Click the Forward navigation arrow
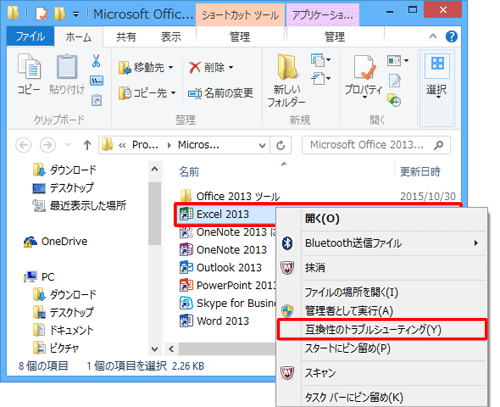The image size is (500, 407). coord(48,145)
